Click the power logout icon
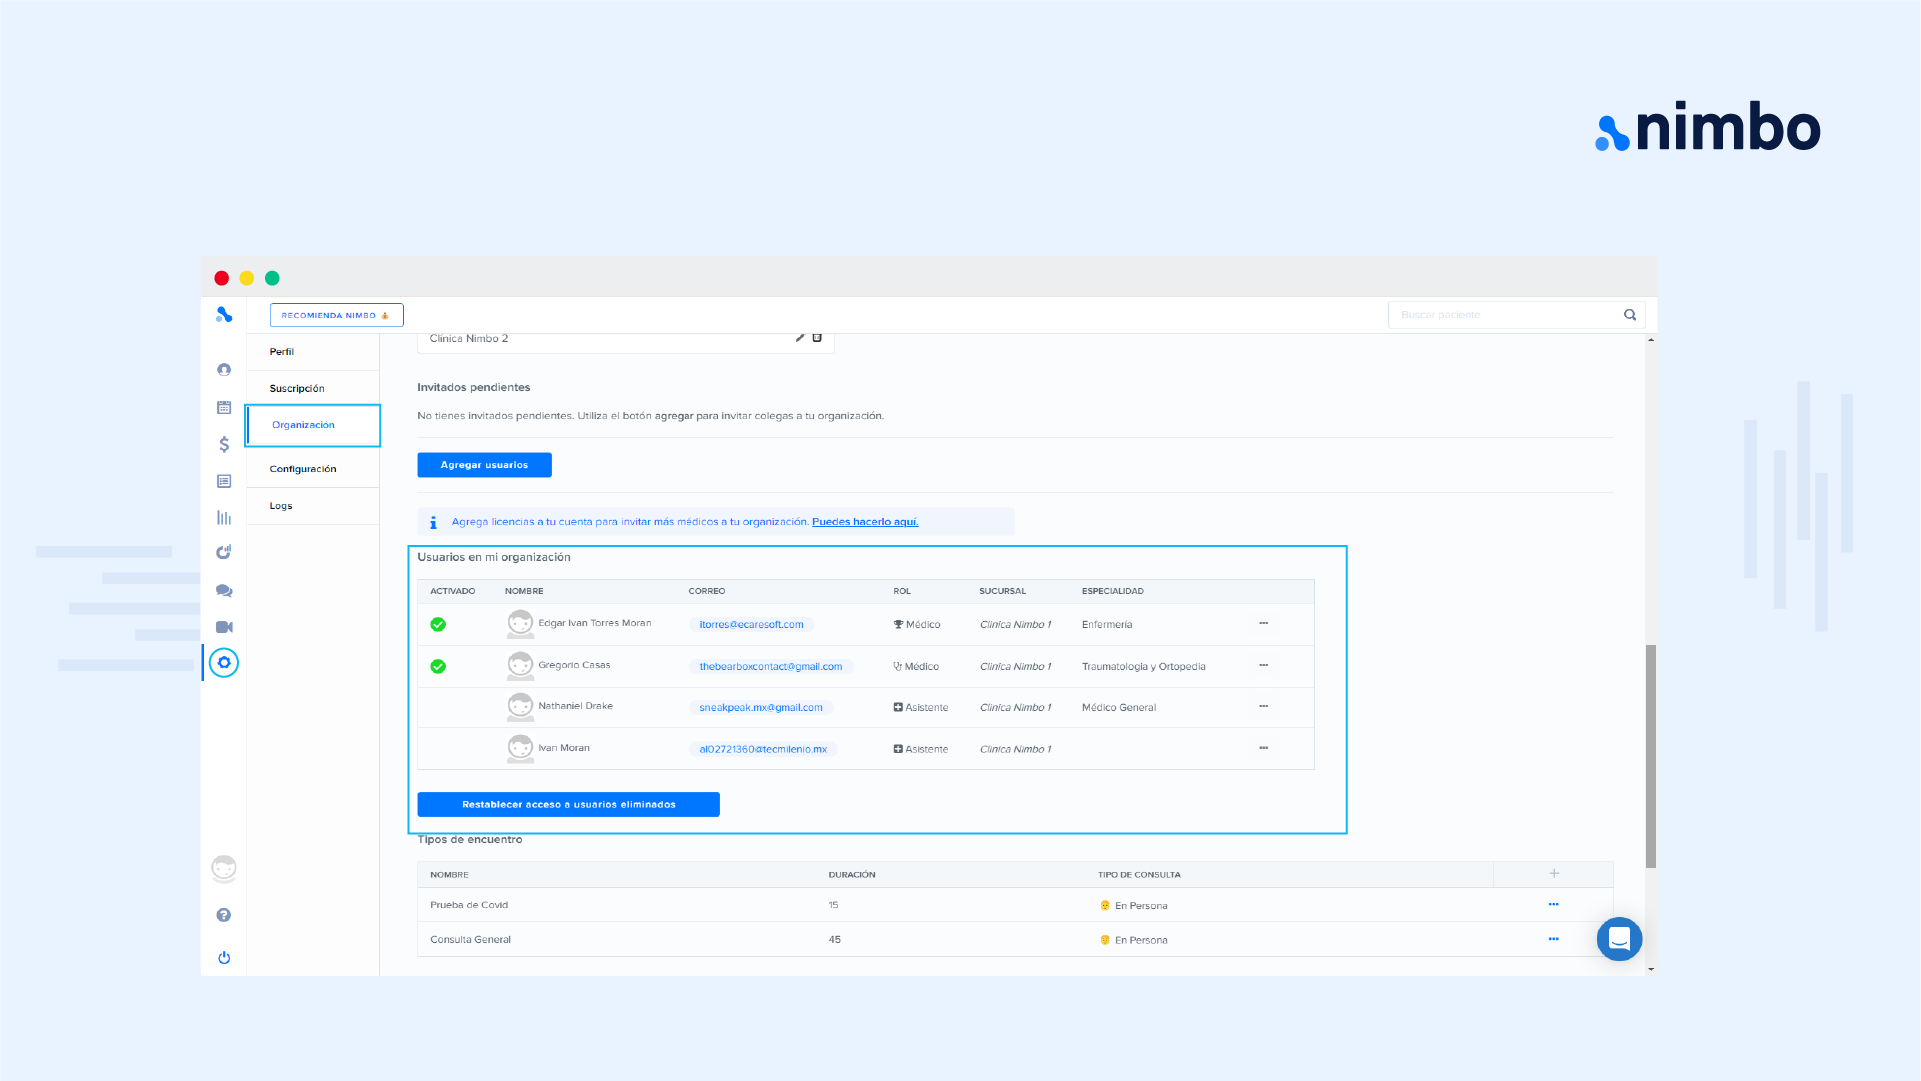This screenshot has height=1081, width=1921. coord(224,957)
